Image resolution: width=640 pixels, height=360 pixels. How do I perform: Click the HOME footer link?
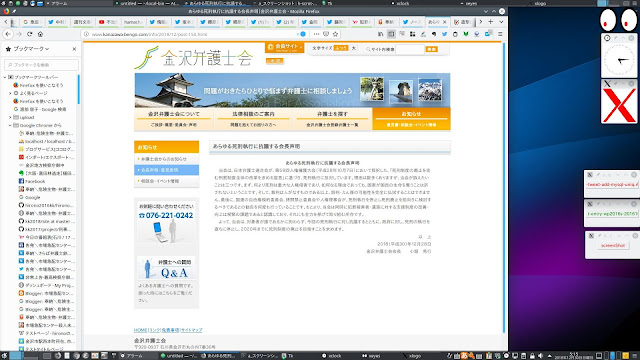pyautogui.click(x=140, y=330)
